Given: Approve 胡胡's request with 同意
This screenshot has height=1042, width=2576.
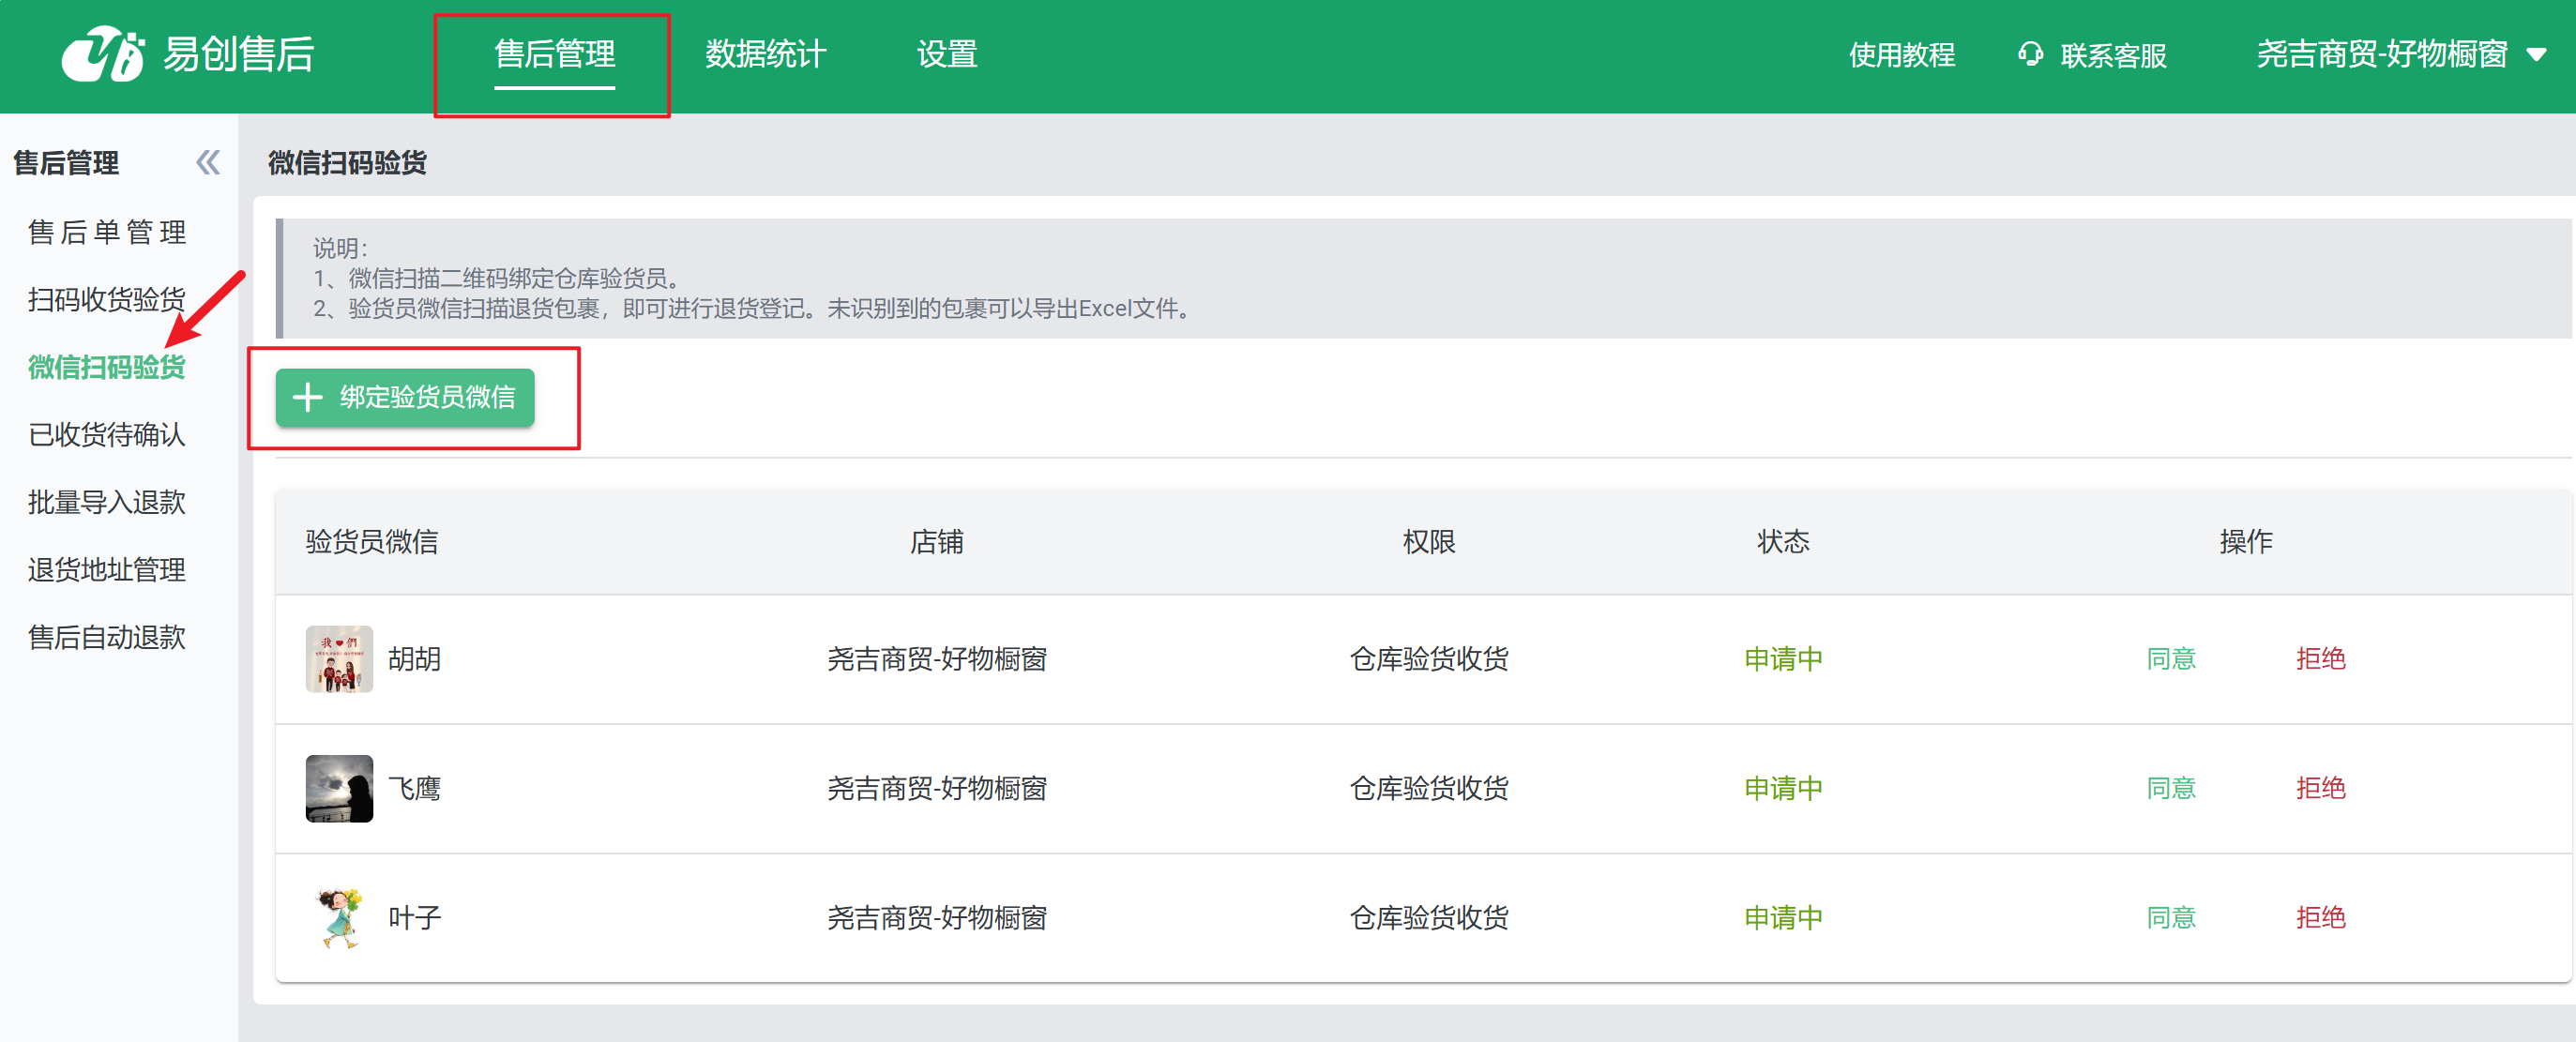Looking at the screenshot, I should click(2170, 659).
